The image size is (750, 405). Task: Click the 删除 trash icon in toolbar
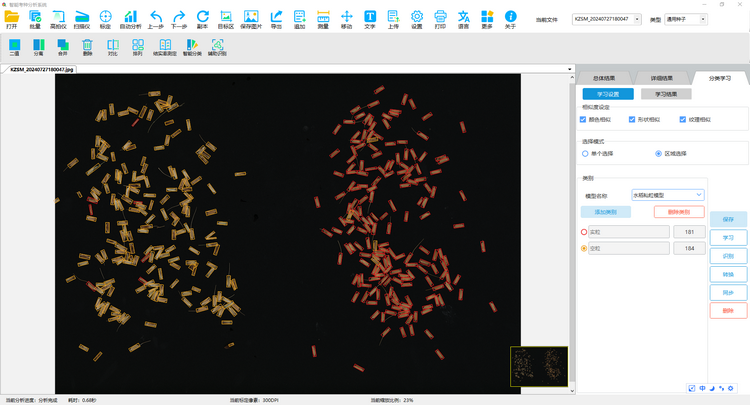pos(87,46)
